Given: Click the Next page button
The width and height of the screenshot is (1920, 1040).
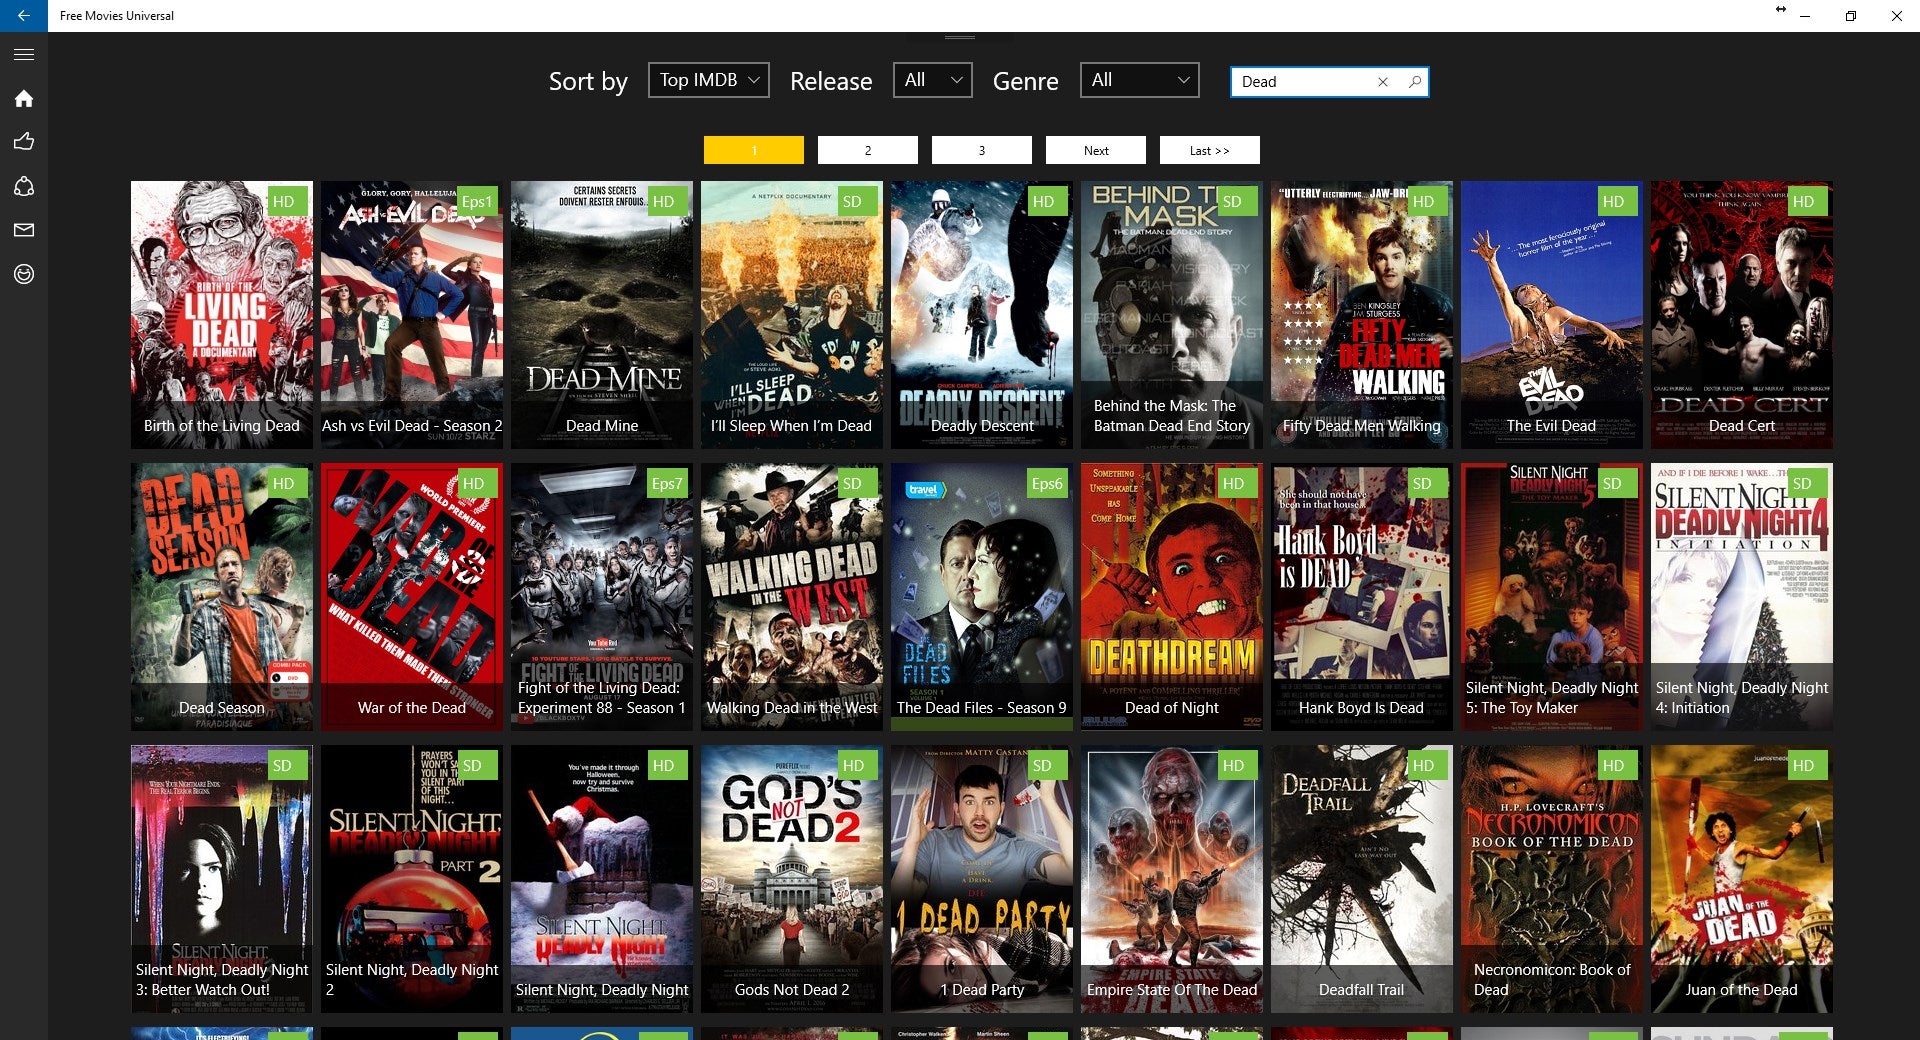Looking at the screenshot, I should (1096, 150).
